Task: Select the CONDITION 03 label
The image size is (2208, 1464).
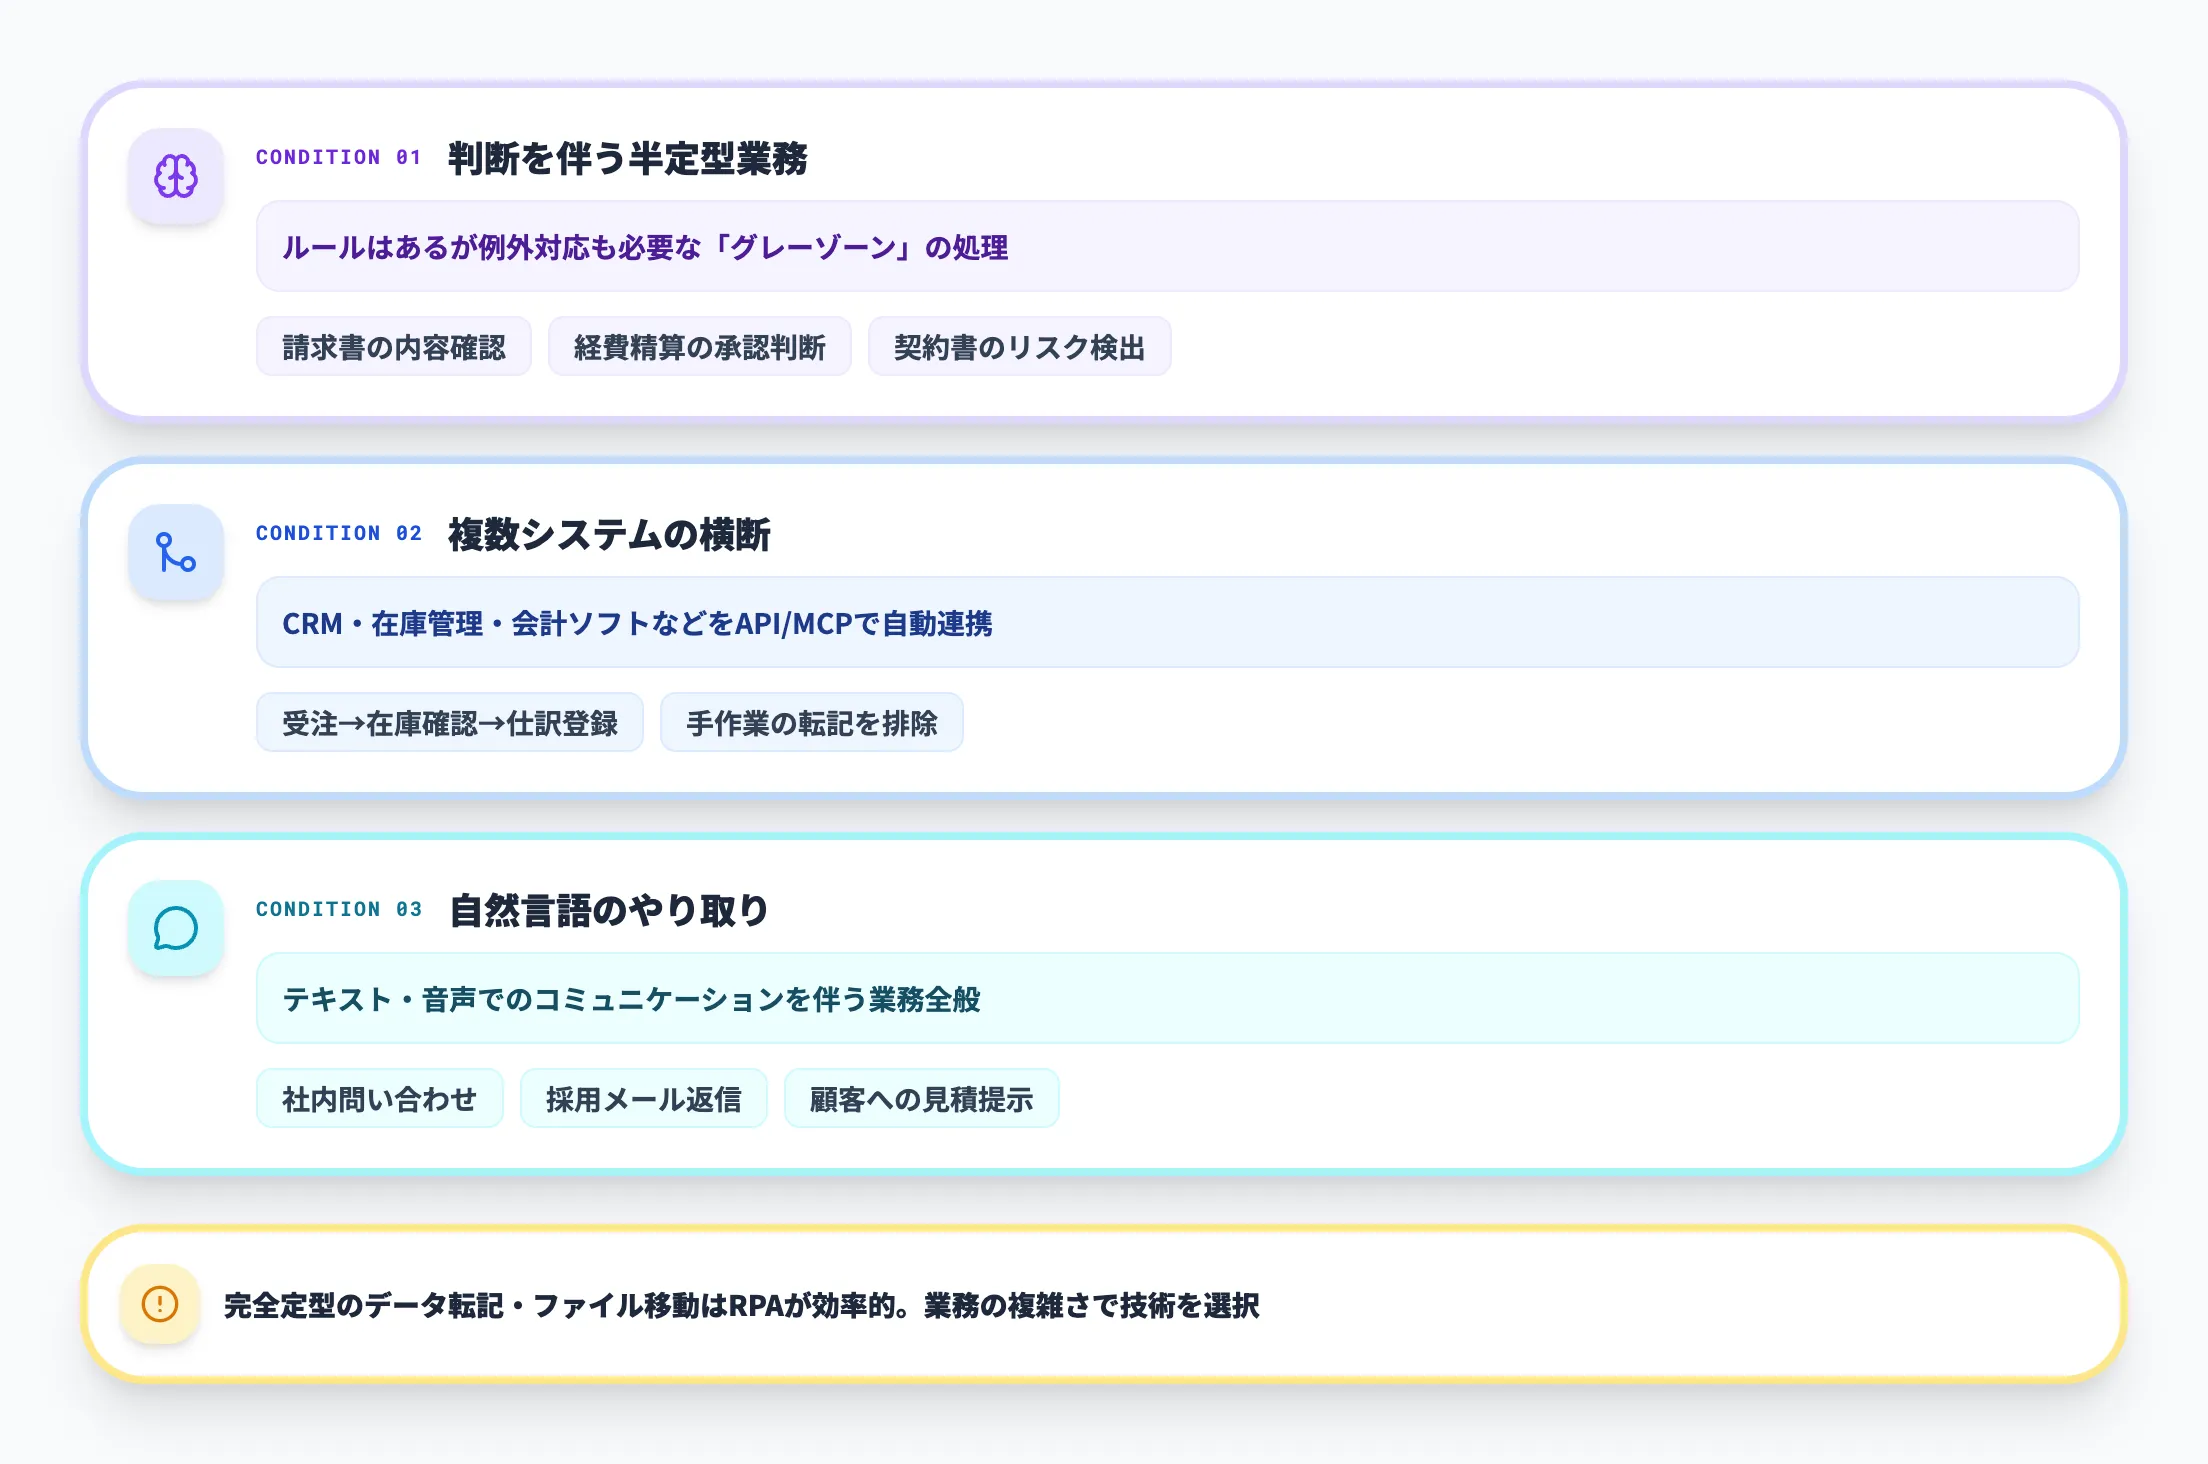Action: pyautogui.click(x=338, y=909)
